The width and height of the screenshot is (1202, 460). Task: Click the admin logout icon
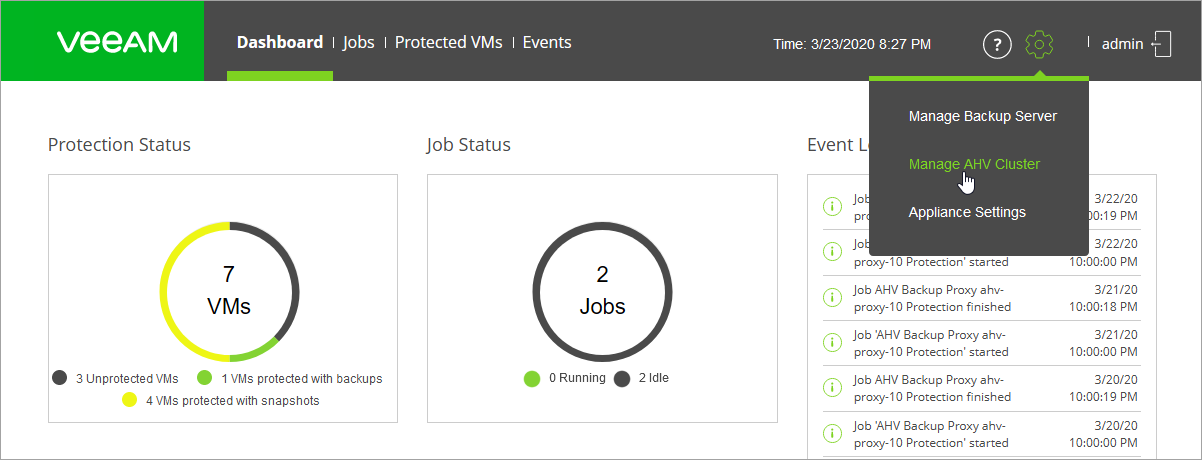click(x=1161, y=44)
